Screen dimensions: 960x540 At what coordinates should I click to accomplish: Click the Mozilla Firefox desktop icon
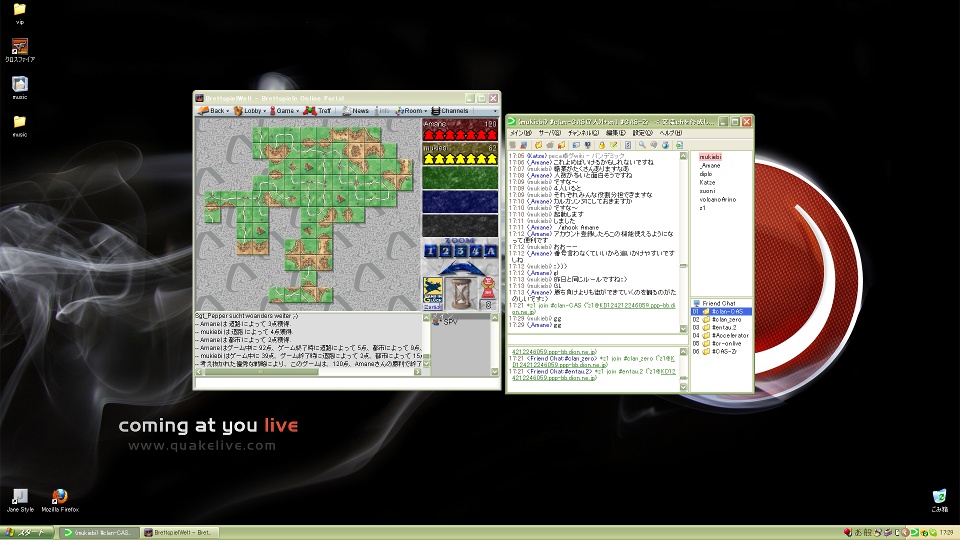60,500
